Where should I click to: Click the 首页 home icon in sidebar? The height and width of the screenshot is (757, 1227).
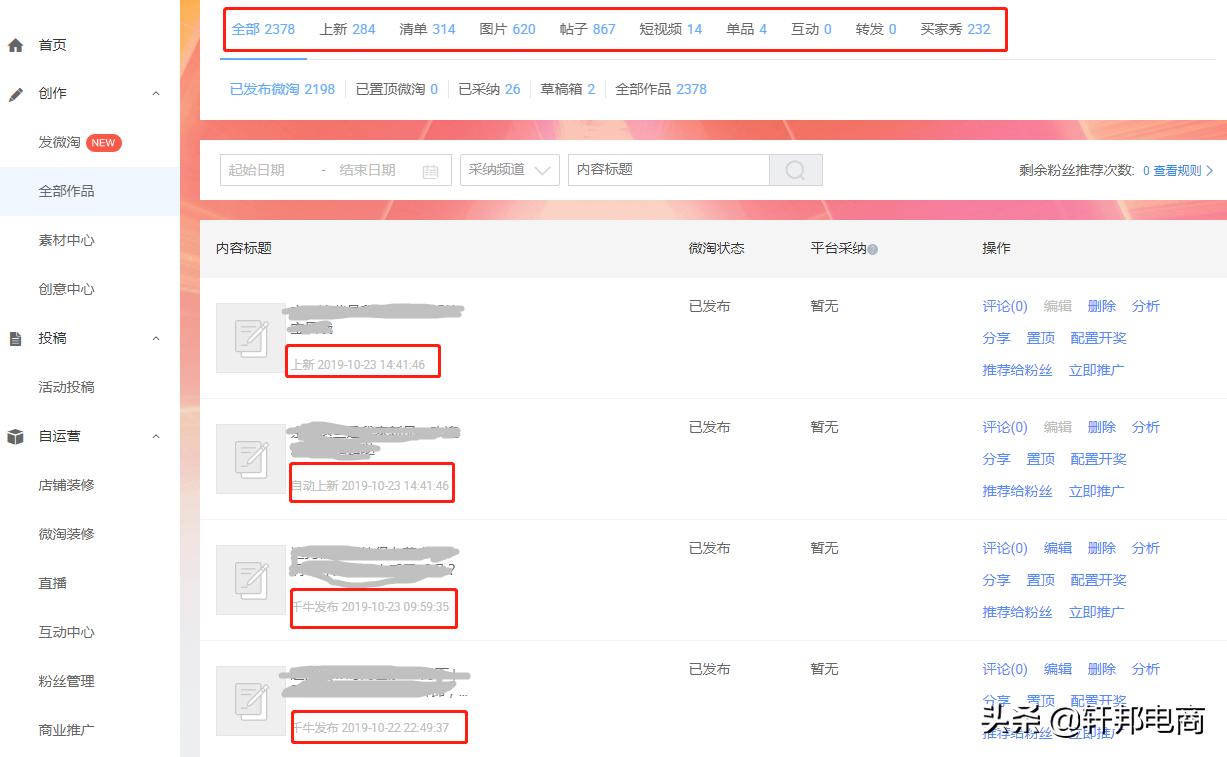14,44
